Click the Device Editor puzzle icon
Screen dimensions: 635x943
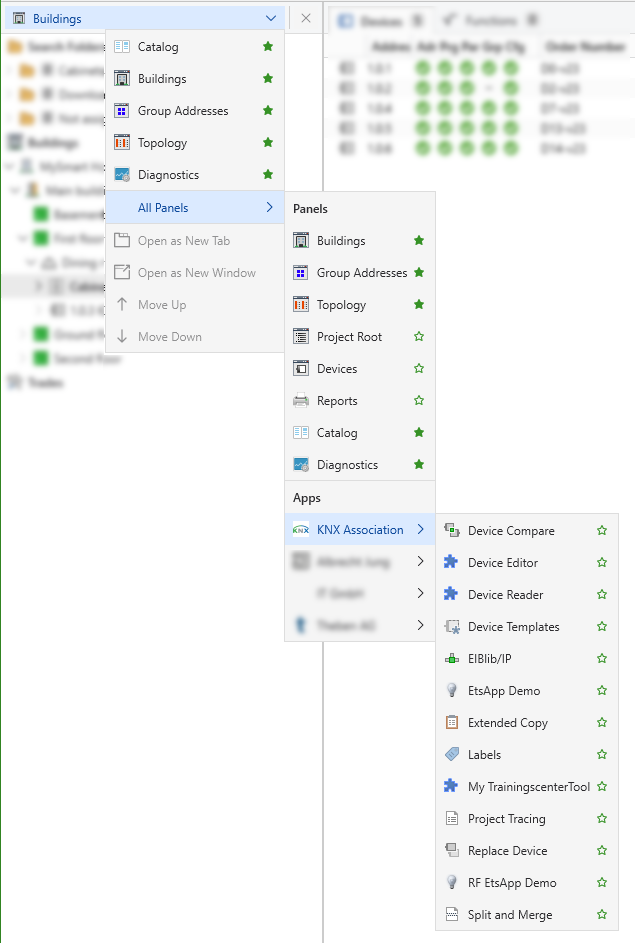click(451, 562)
